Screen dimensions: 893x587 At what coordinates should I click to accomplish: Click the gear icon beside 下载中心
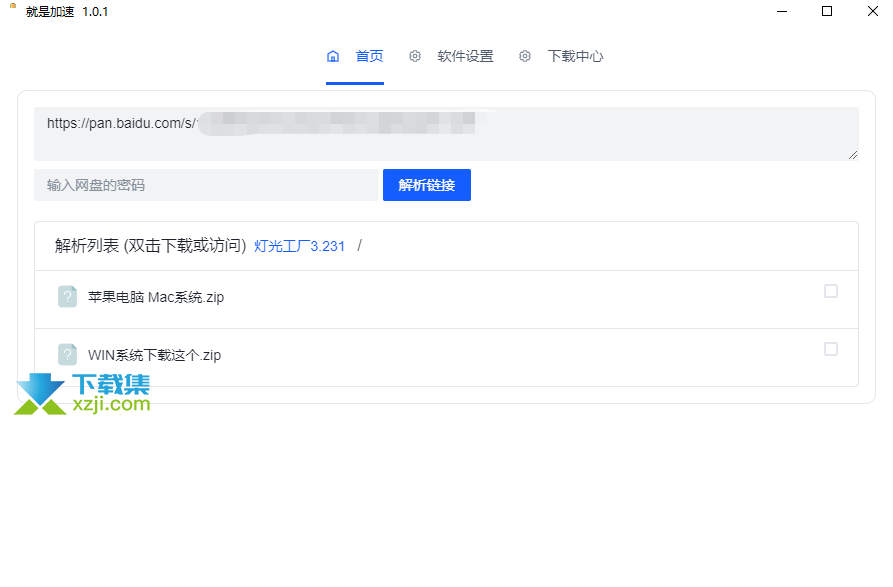tap(525, 56)
